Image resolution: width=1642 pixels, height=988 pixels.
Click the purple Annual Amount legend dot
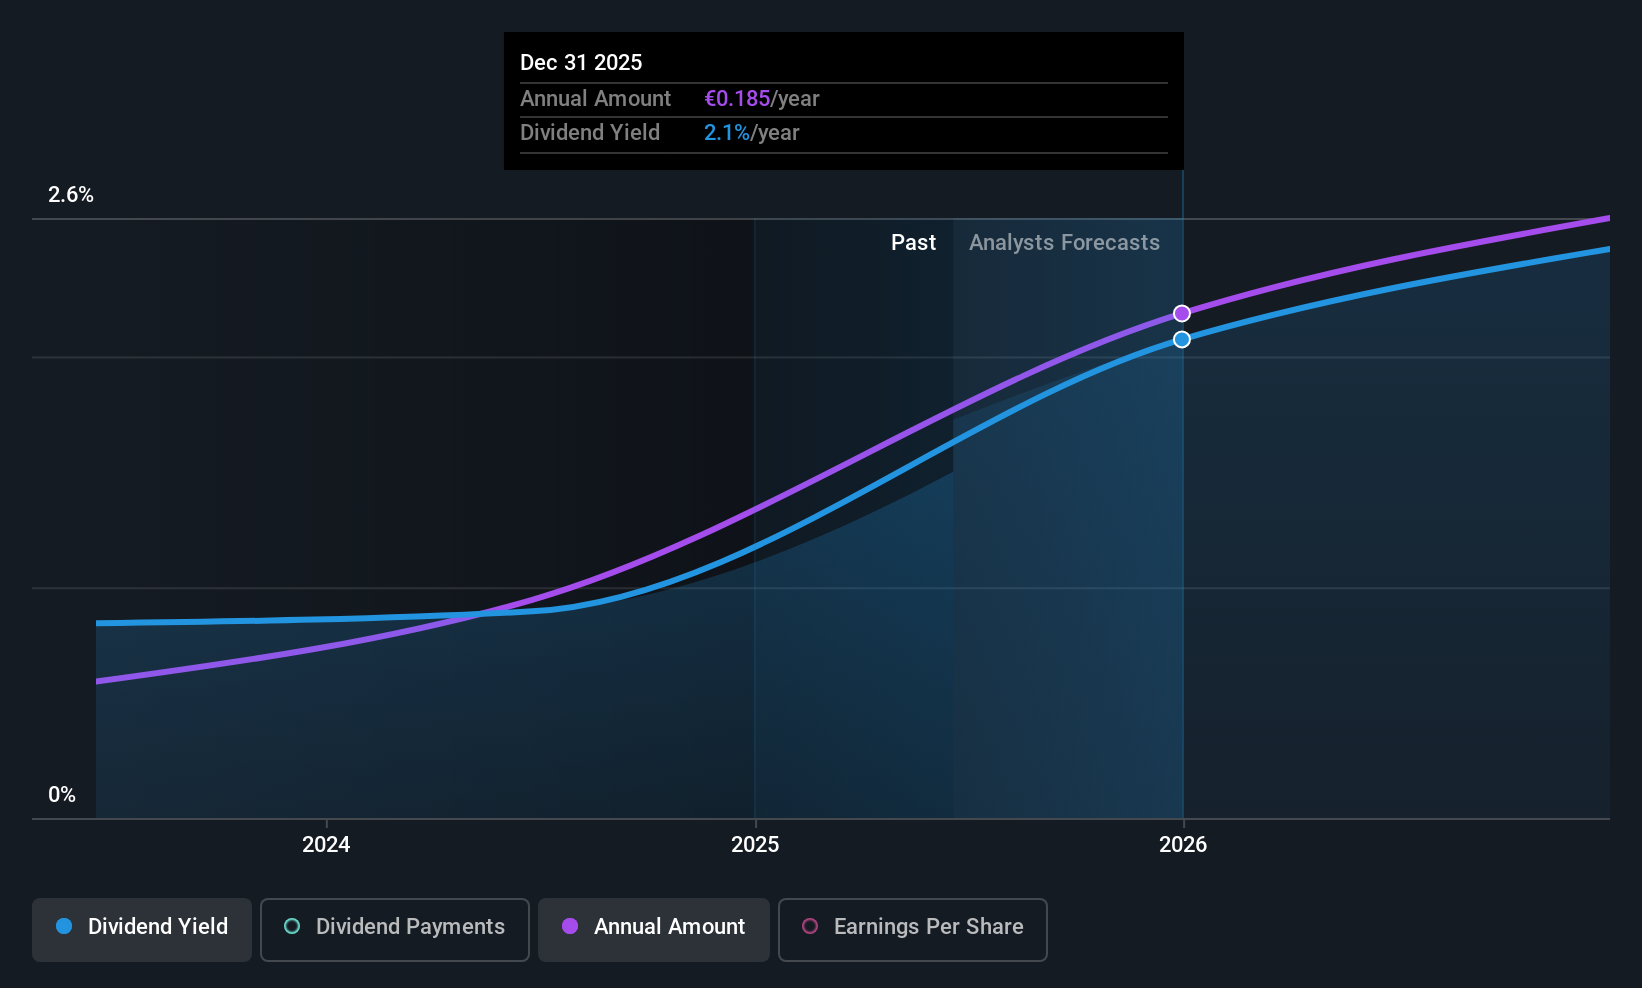click(570, 927)
